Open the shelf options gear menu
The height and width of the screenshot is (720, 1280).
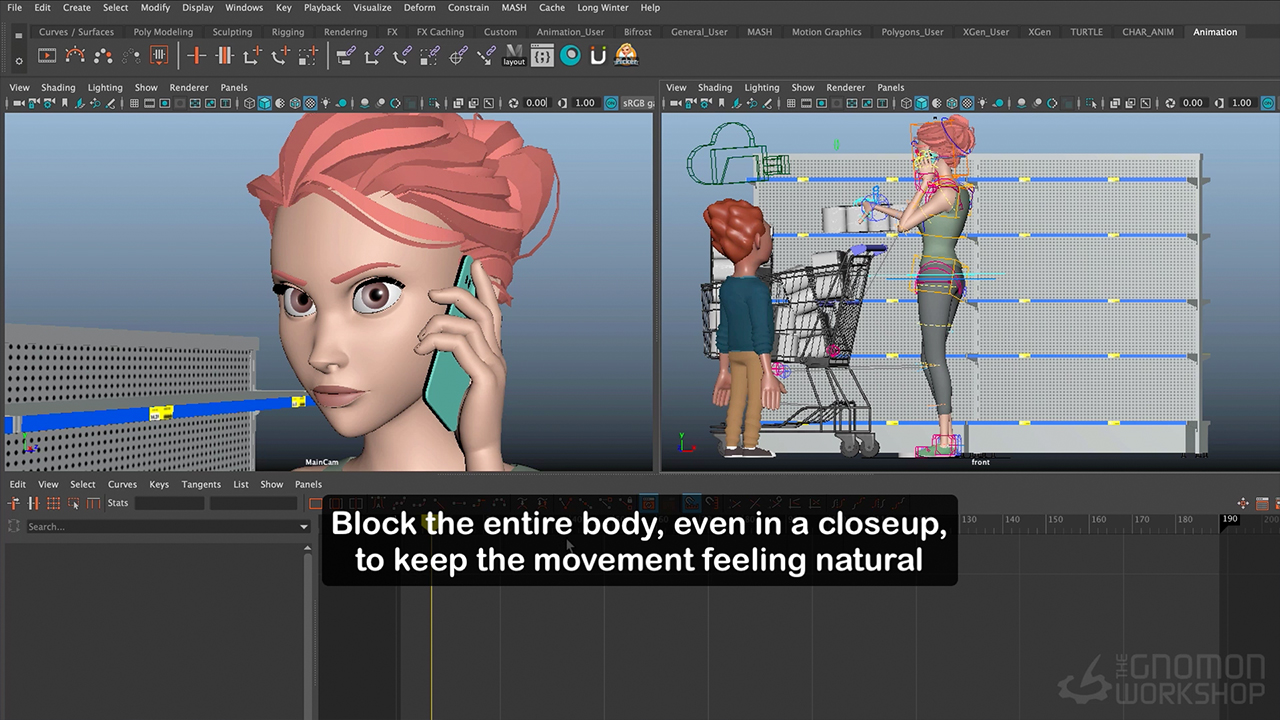(18, 61)
